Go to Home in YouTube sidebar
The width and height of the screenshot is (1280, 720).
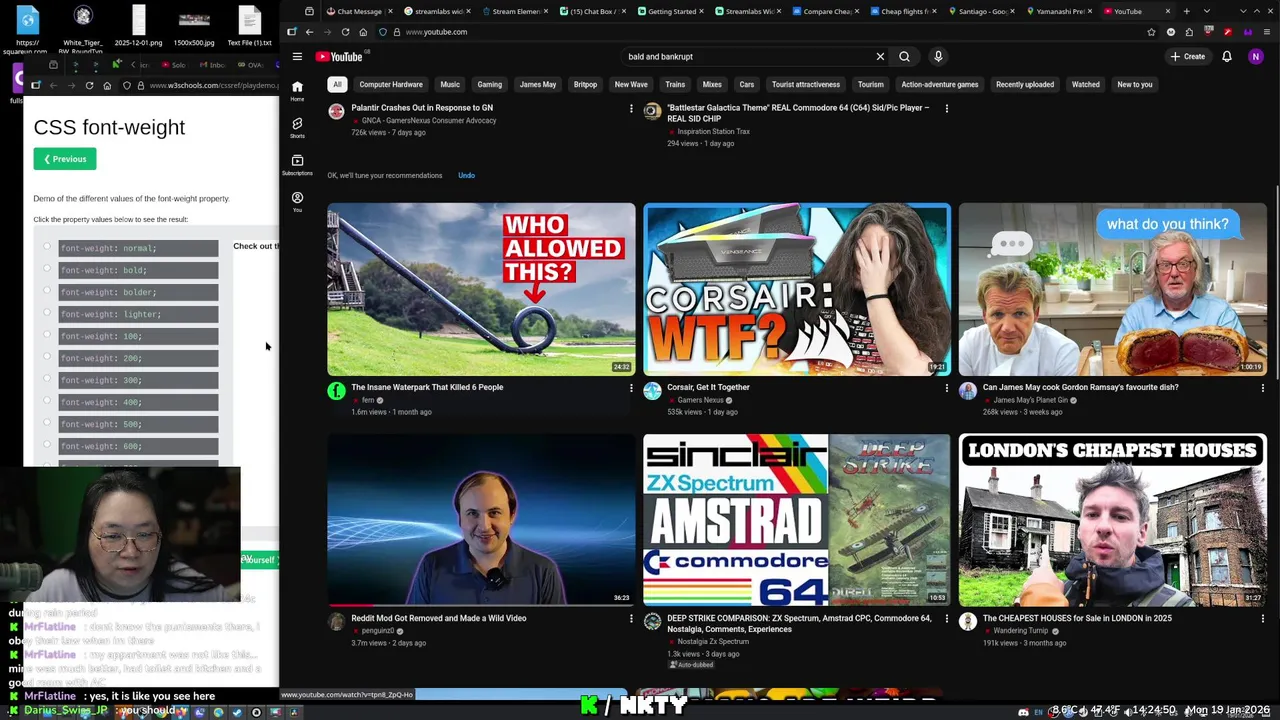click(297, 91)
